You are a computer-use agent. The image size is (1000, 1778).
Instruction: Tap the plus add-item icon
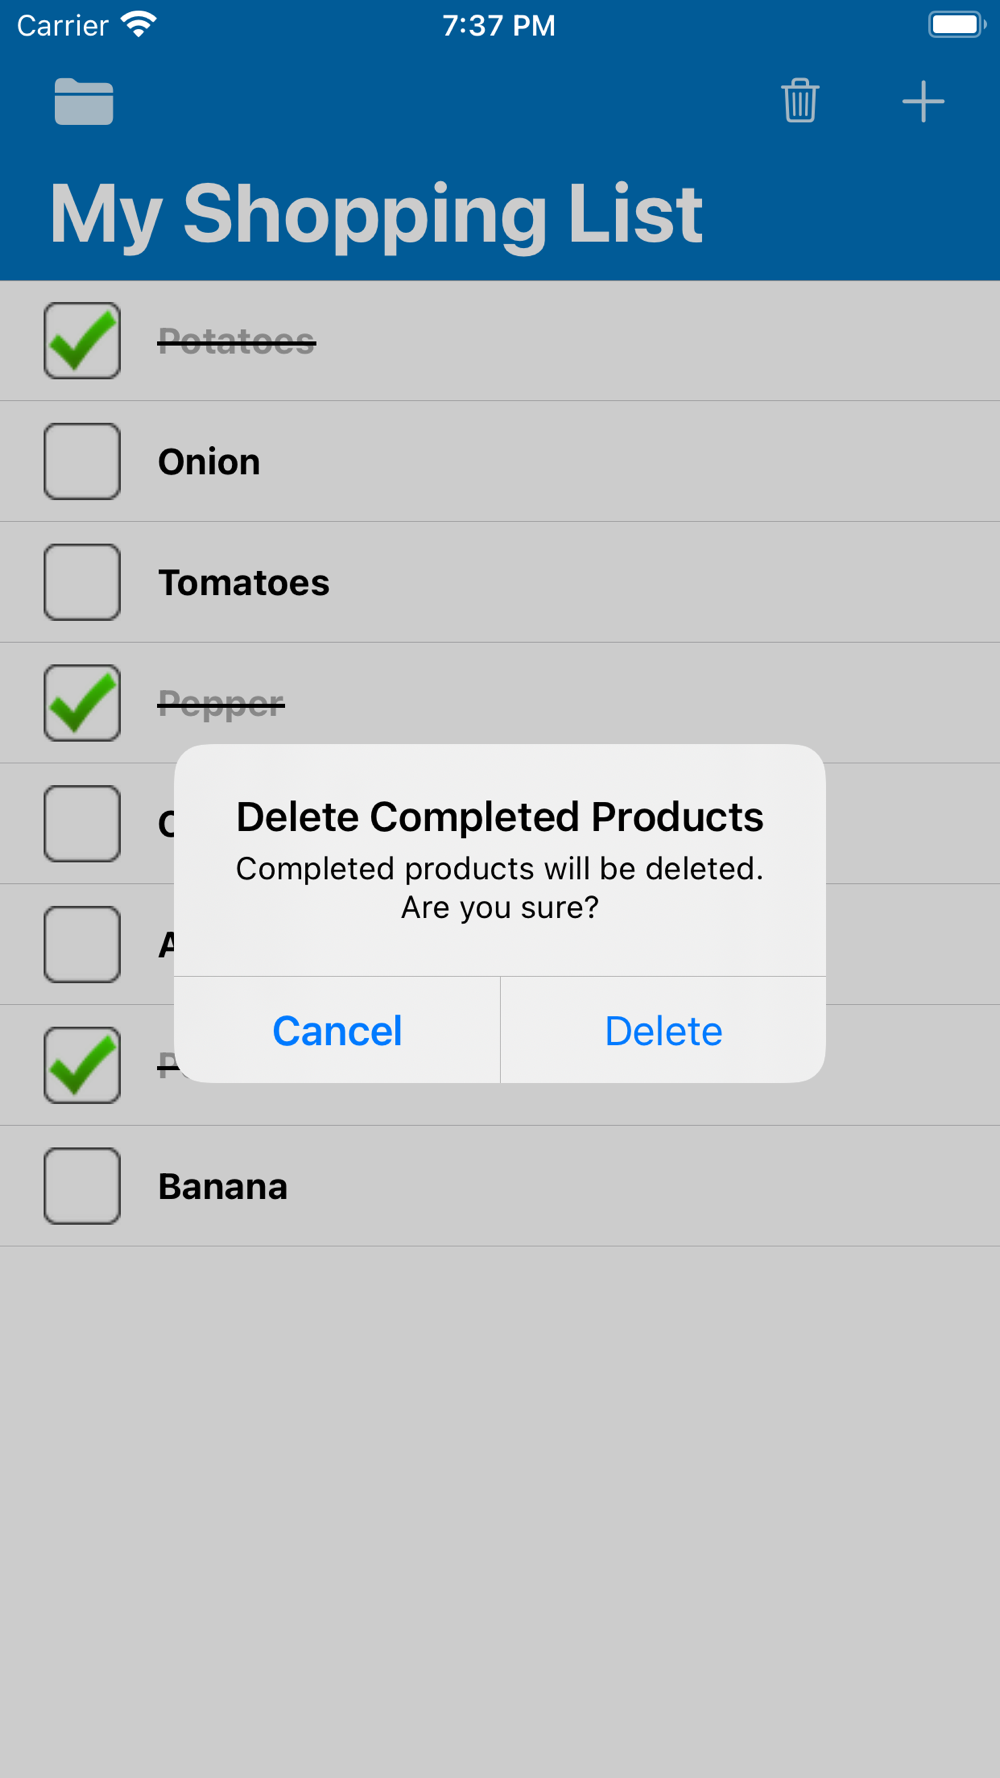923,102
